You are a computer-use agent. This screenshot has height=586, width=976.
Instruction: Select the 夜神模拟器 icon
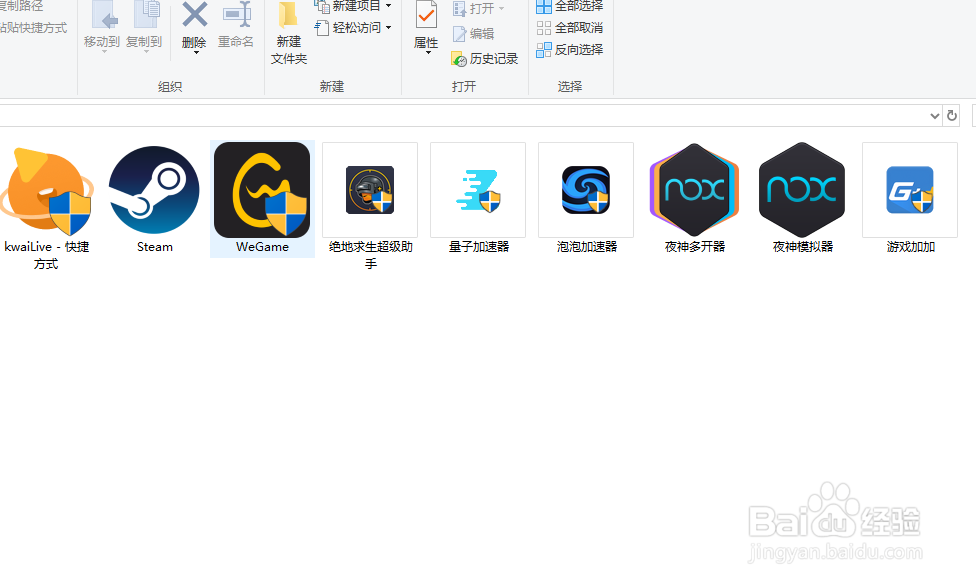[x=802, y=190]
